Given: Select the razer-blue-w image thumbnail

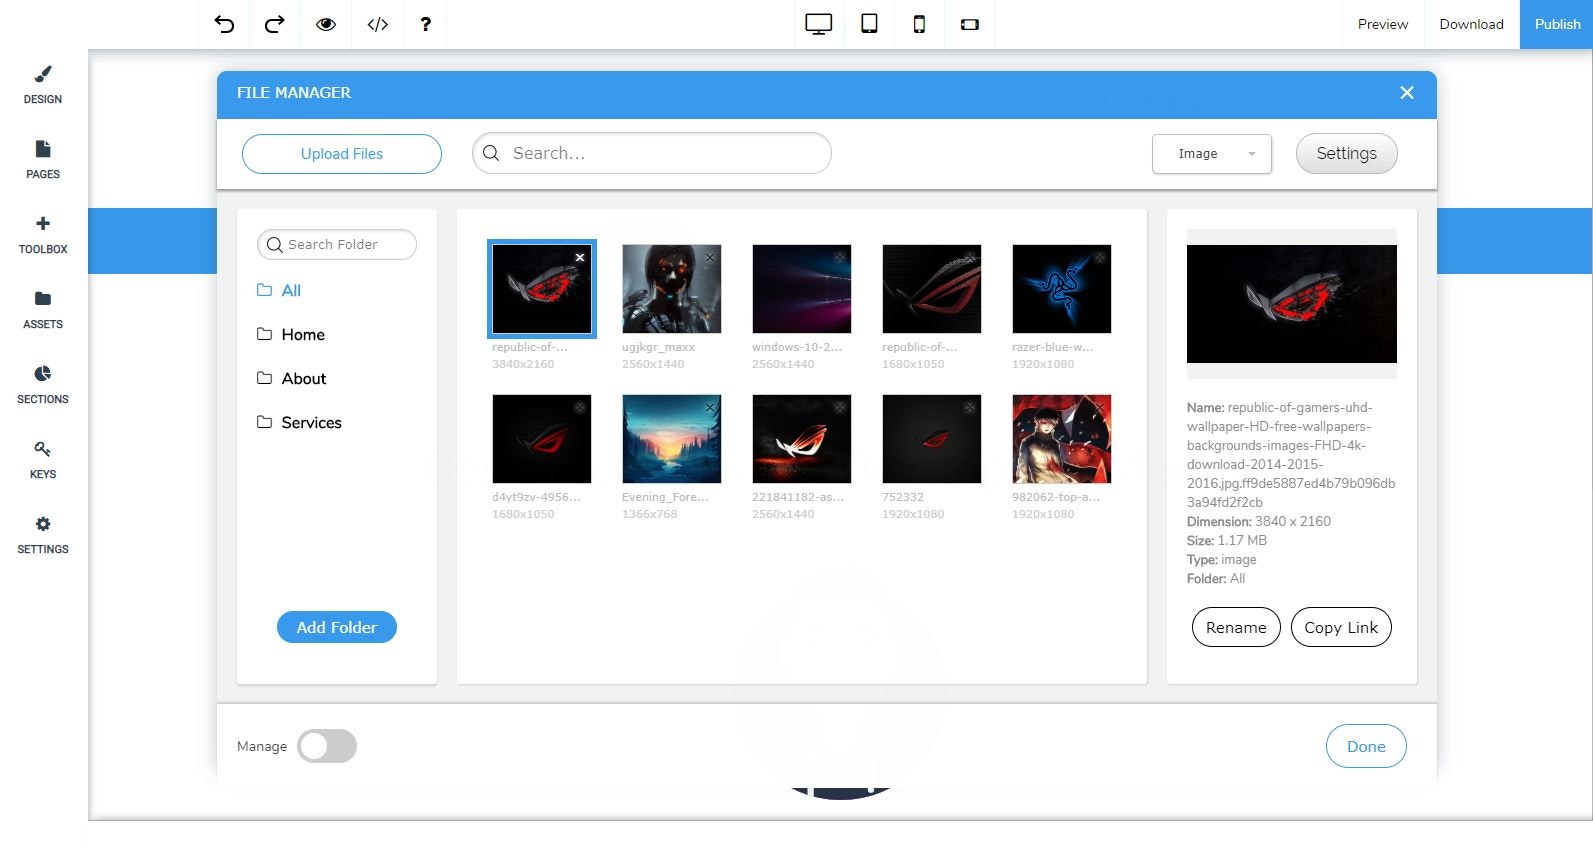Looking at the screenshot, I should click(1062, 289).
